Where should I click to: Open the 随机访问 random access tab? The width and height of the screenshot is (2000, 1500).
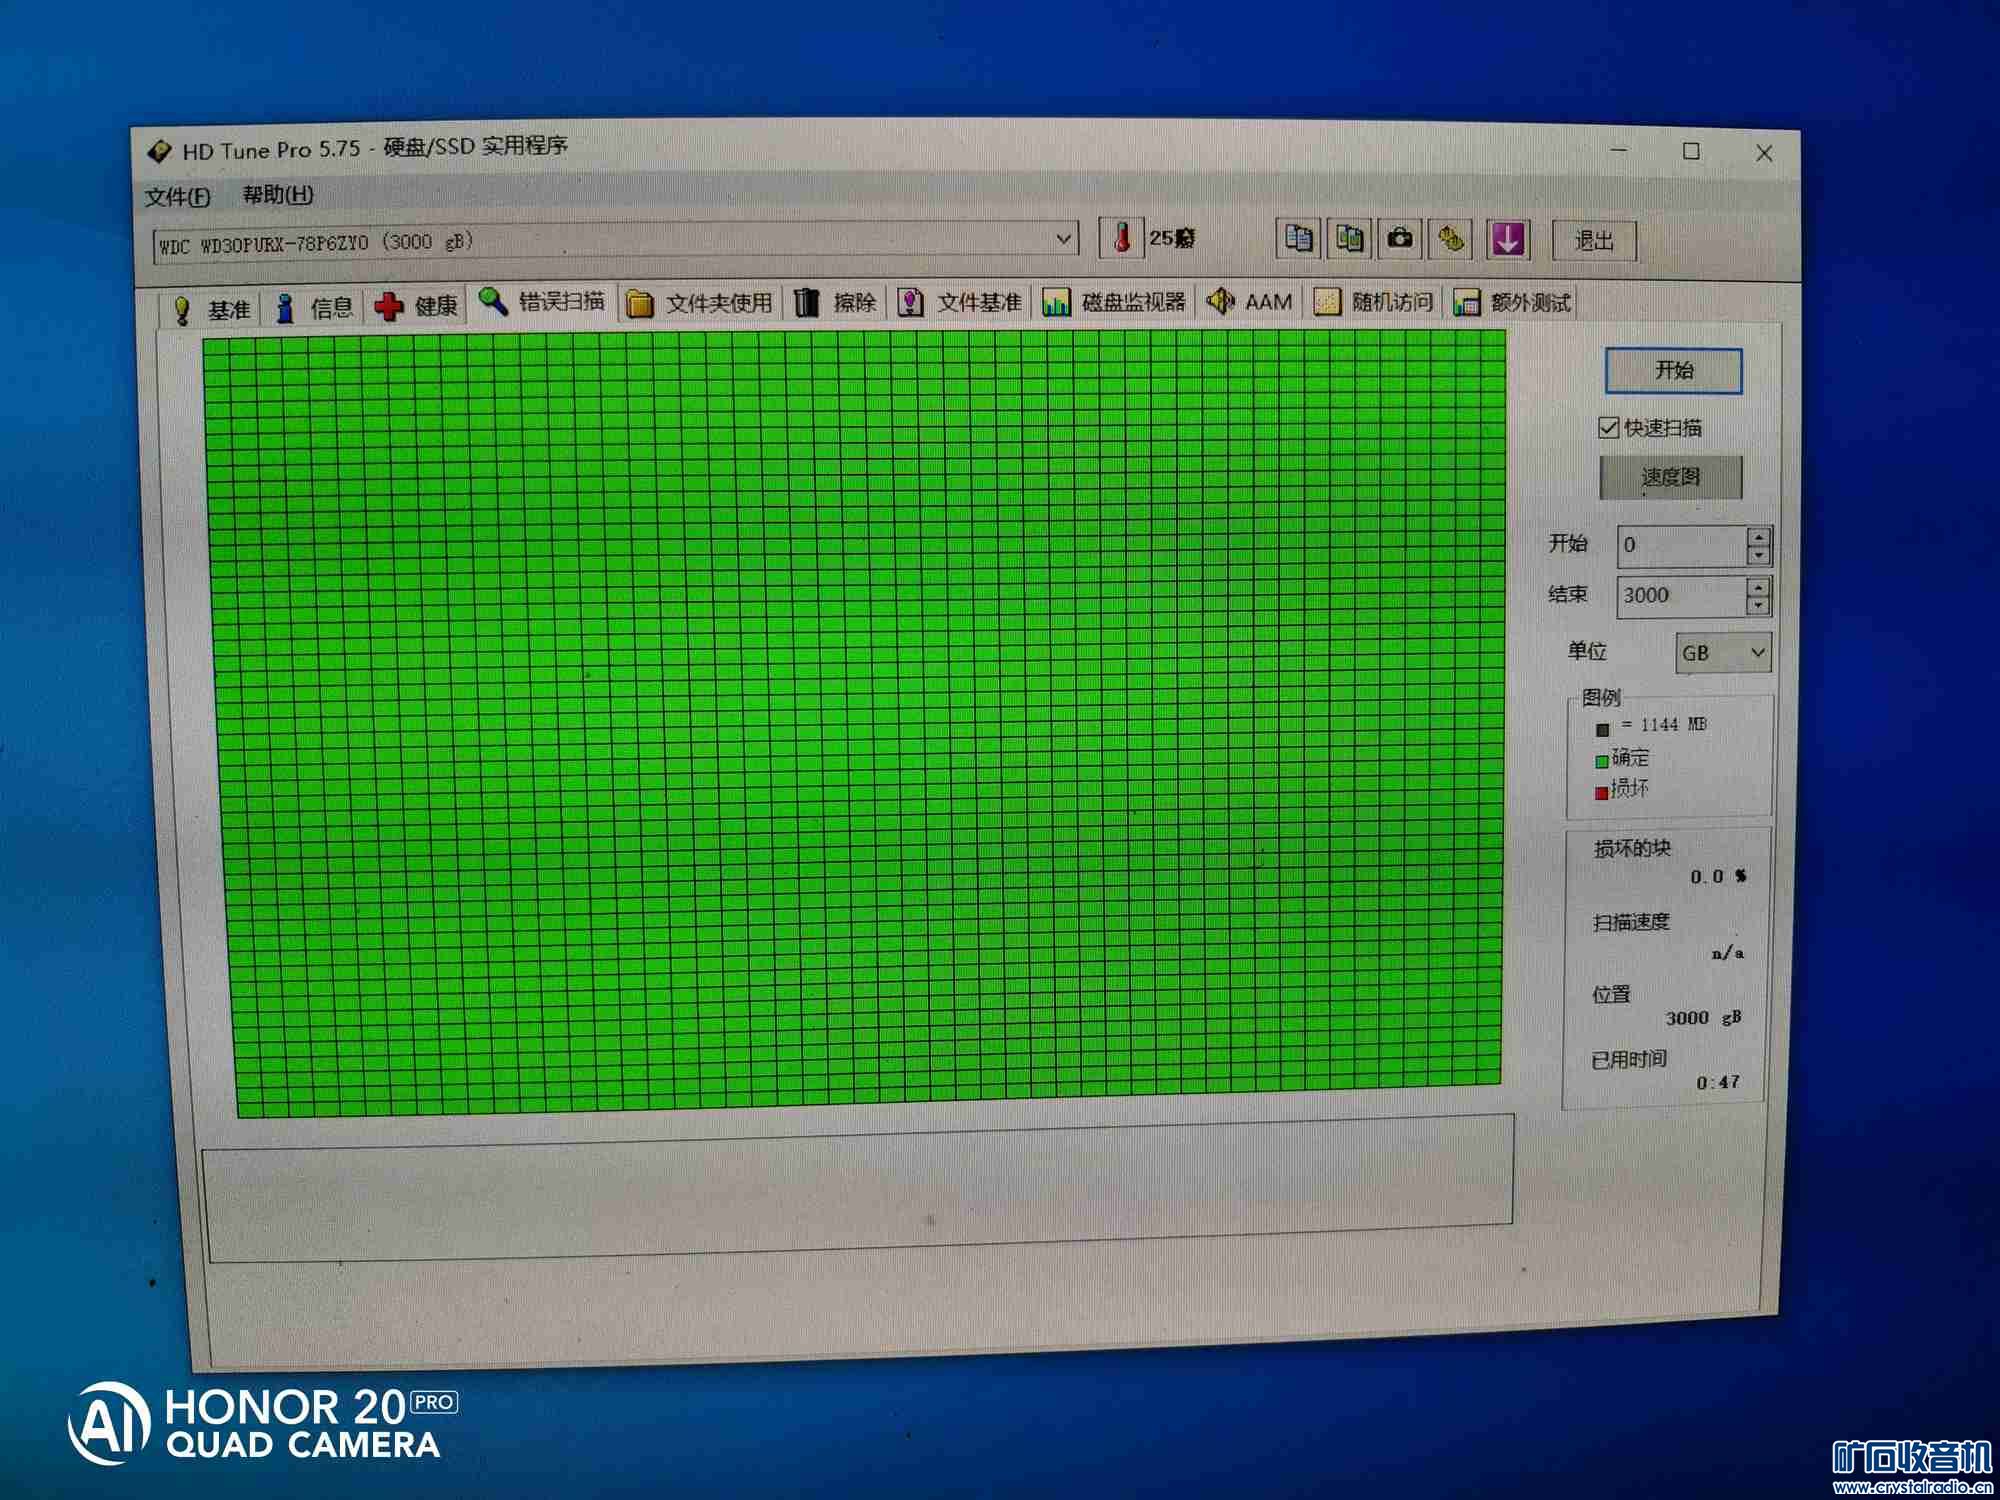pos(1374,301)
